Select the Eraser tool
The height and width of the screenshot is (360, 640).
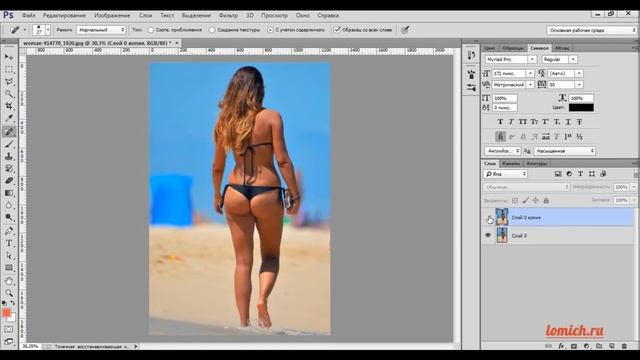tap(9, 181)
